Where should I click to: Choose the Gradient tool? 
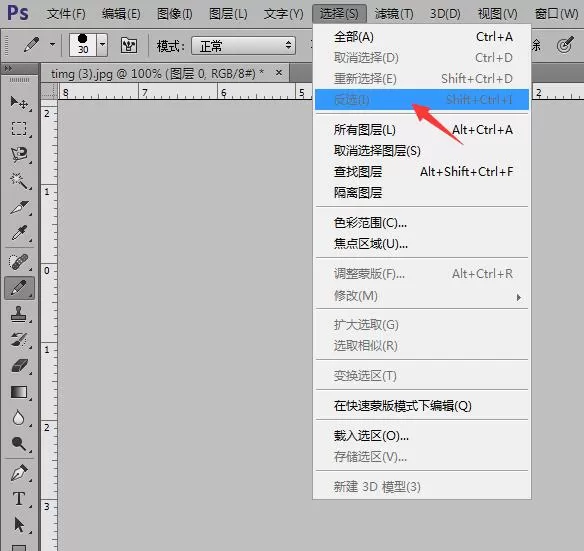pyautogui.click(x=19, y=392)
